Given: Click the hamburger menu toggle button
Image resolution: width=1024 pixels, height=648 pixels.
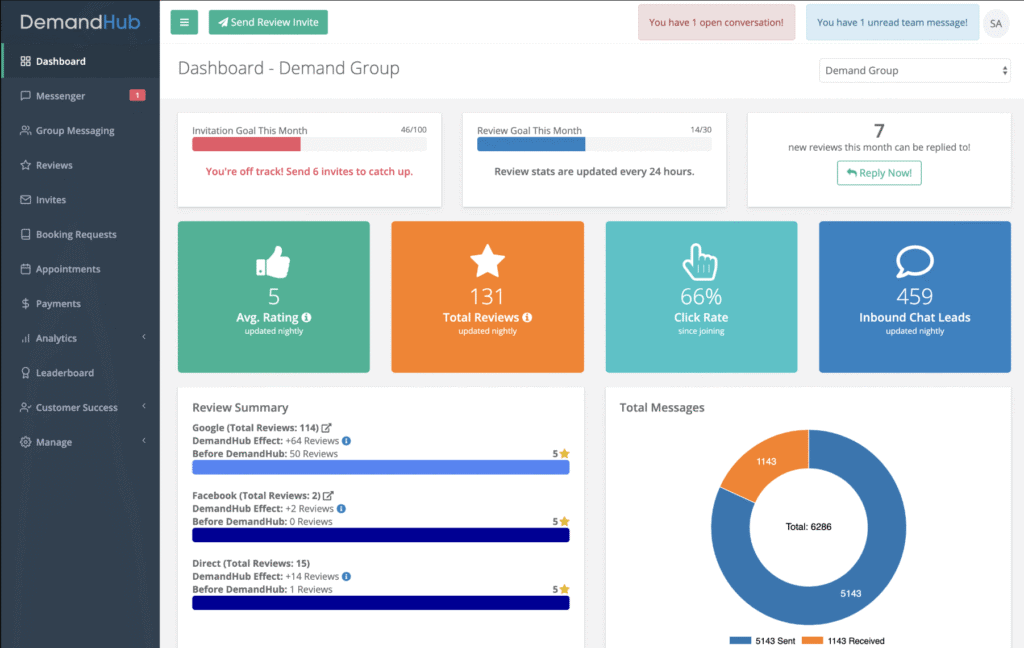Looking at the screenshot, I should coord(184,22).
